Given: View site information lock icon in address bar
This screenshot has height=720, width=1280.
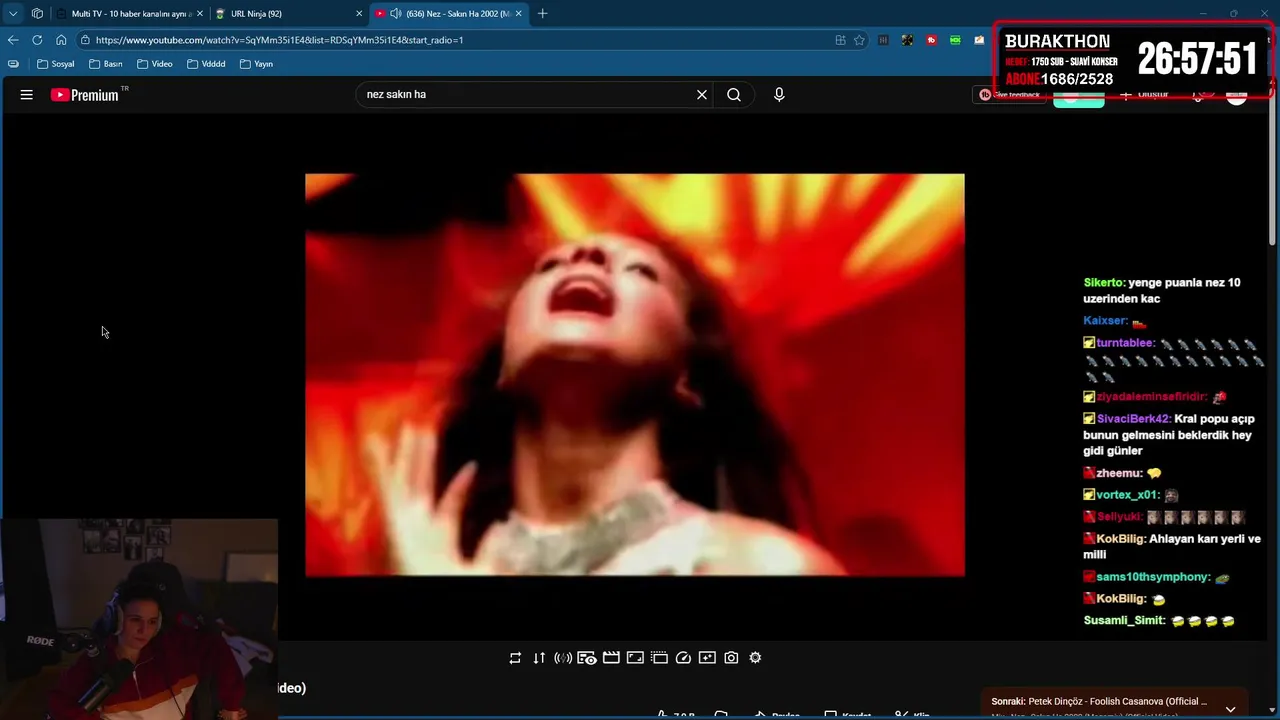Looking at the screenshot, I should pos(86,40).
